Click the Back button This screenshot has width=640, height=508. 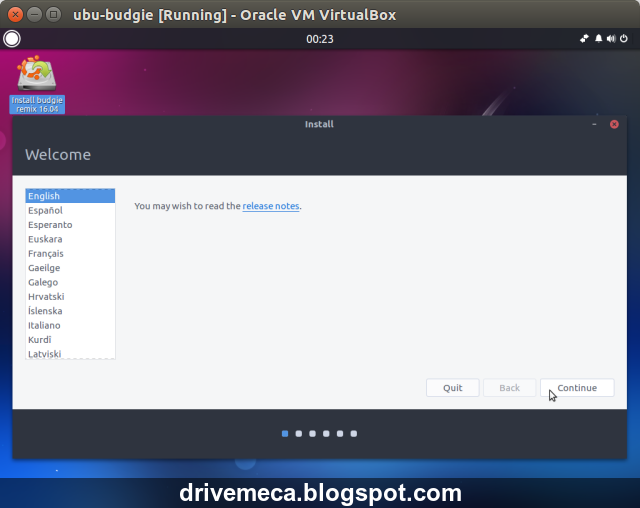[509, 388]
